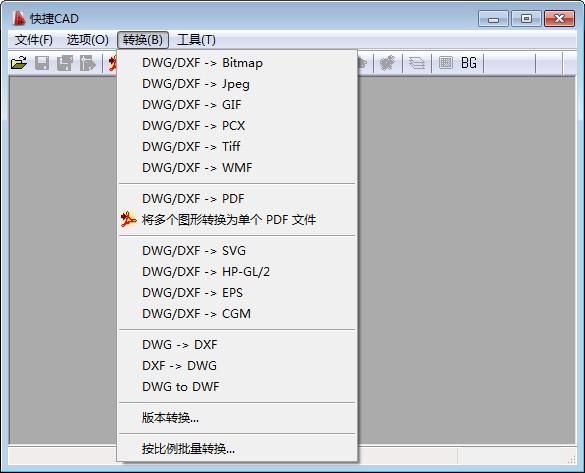585x473 pixels.
Task: Pick DWG/DXF -> WMF option
Action: click(237, 168)
